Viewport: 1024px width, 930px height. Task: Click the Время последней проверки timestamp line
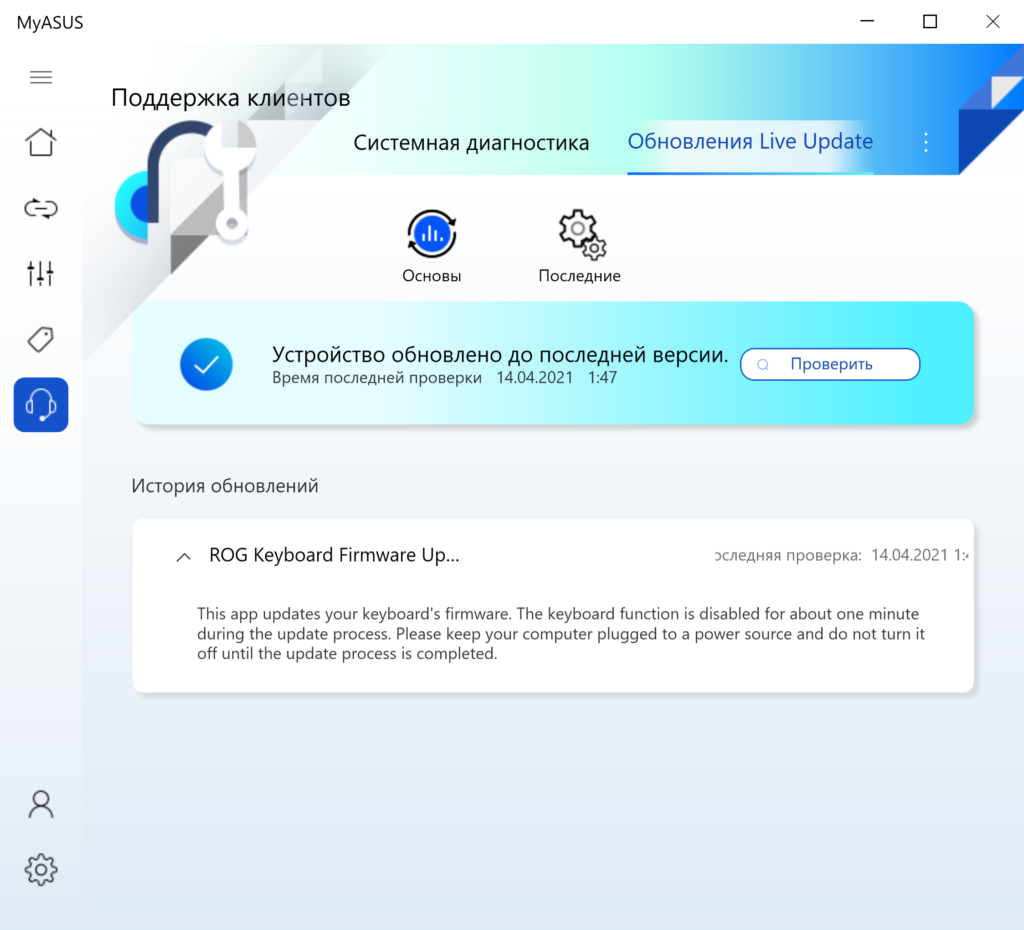(x=444, y=377)
